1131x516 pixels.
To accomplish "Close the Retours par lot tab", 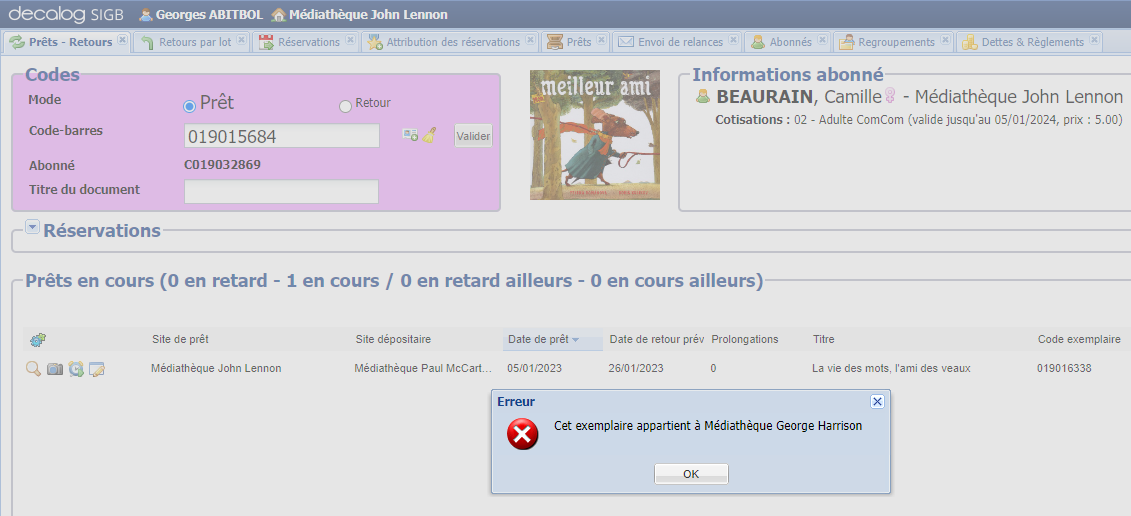I will 242,40.
